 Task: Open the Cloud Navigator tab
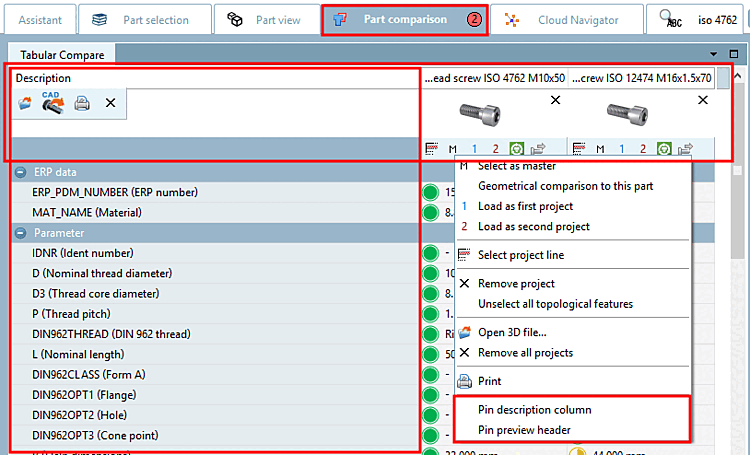pos(567,20)
